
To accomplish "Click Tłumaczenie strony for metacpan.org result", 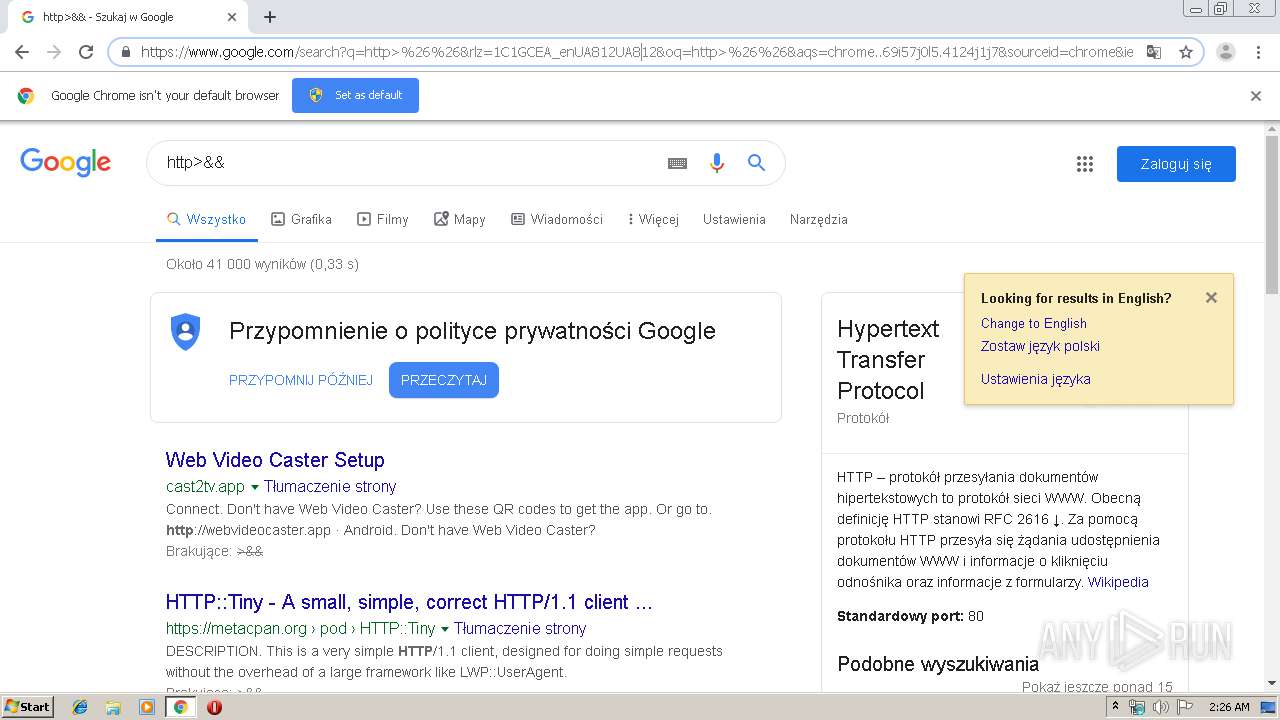I will point(520,629).
